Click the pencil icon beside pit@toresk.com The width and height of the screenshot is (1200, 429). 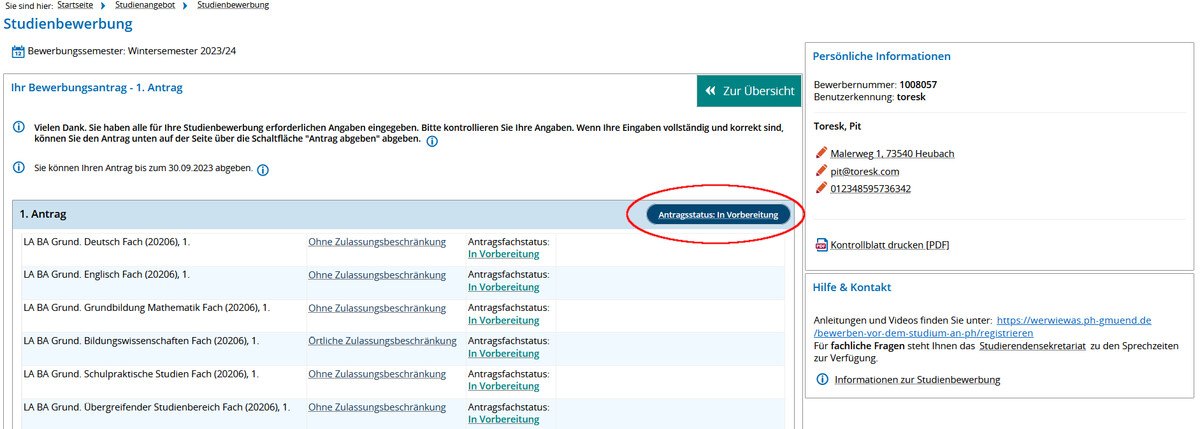coord(821,171)
